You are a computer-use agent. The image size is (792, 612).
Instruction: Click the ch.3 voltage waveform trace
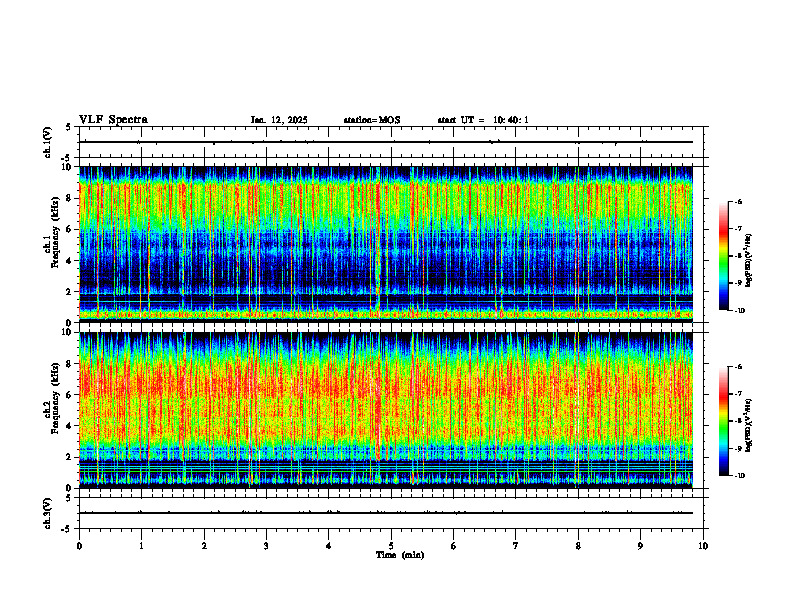pyautogui.click(x=386, y=513)
